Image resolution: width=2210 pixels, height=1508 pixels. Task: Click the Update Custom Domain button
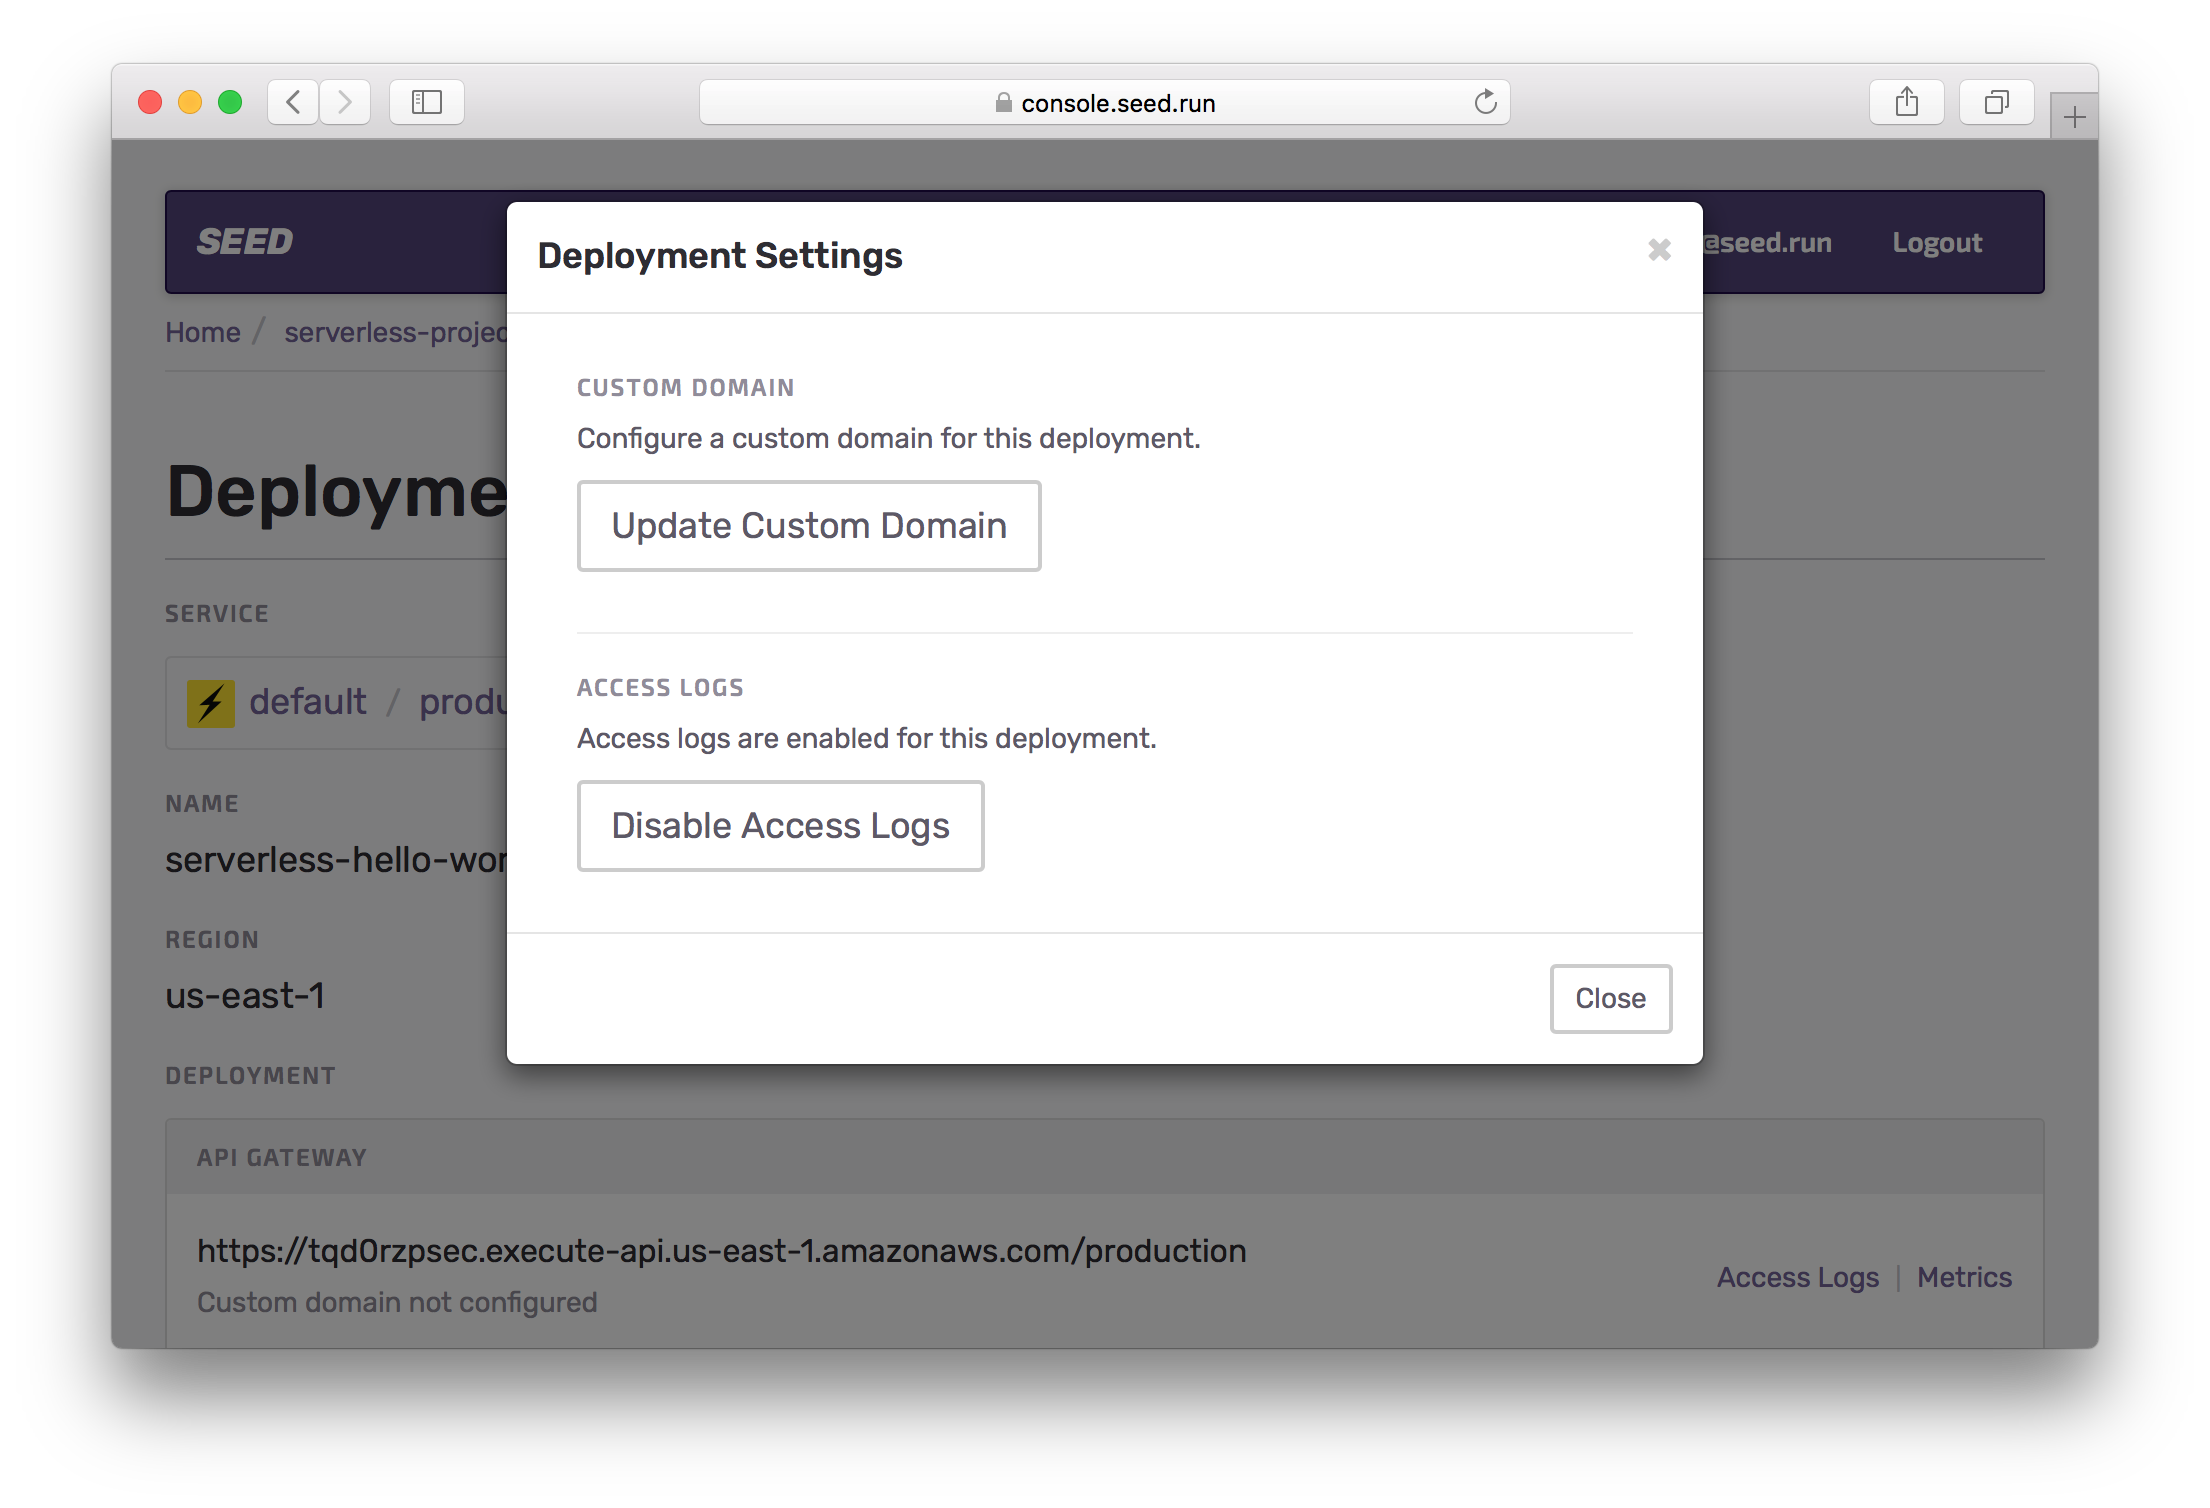tap(808, 526)
